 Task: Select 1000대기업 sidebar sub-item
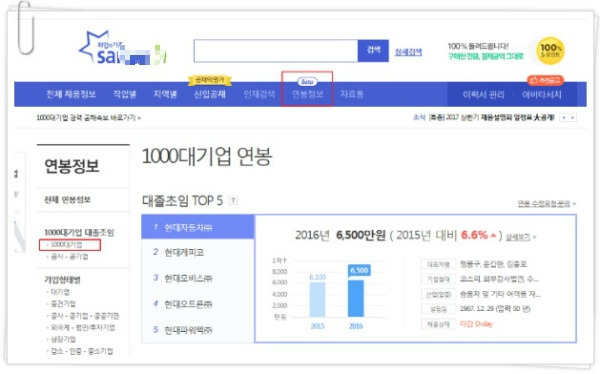(66, 245)
